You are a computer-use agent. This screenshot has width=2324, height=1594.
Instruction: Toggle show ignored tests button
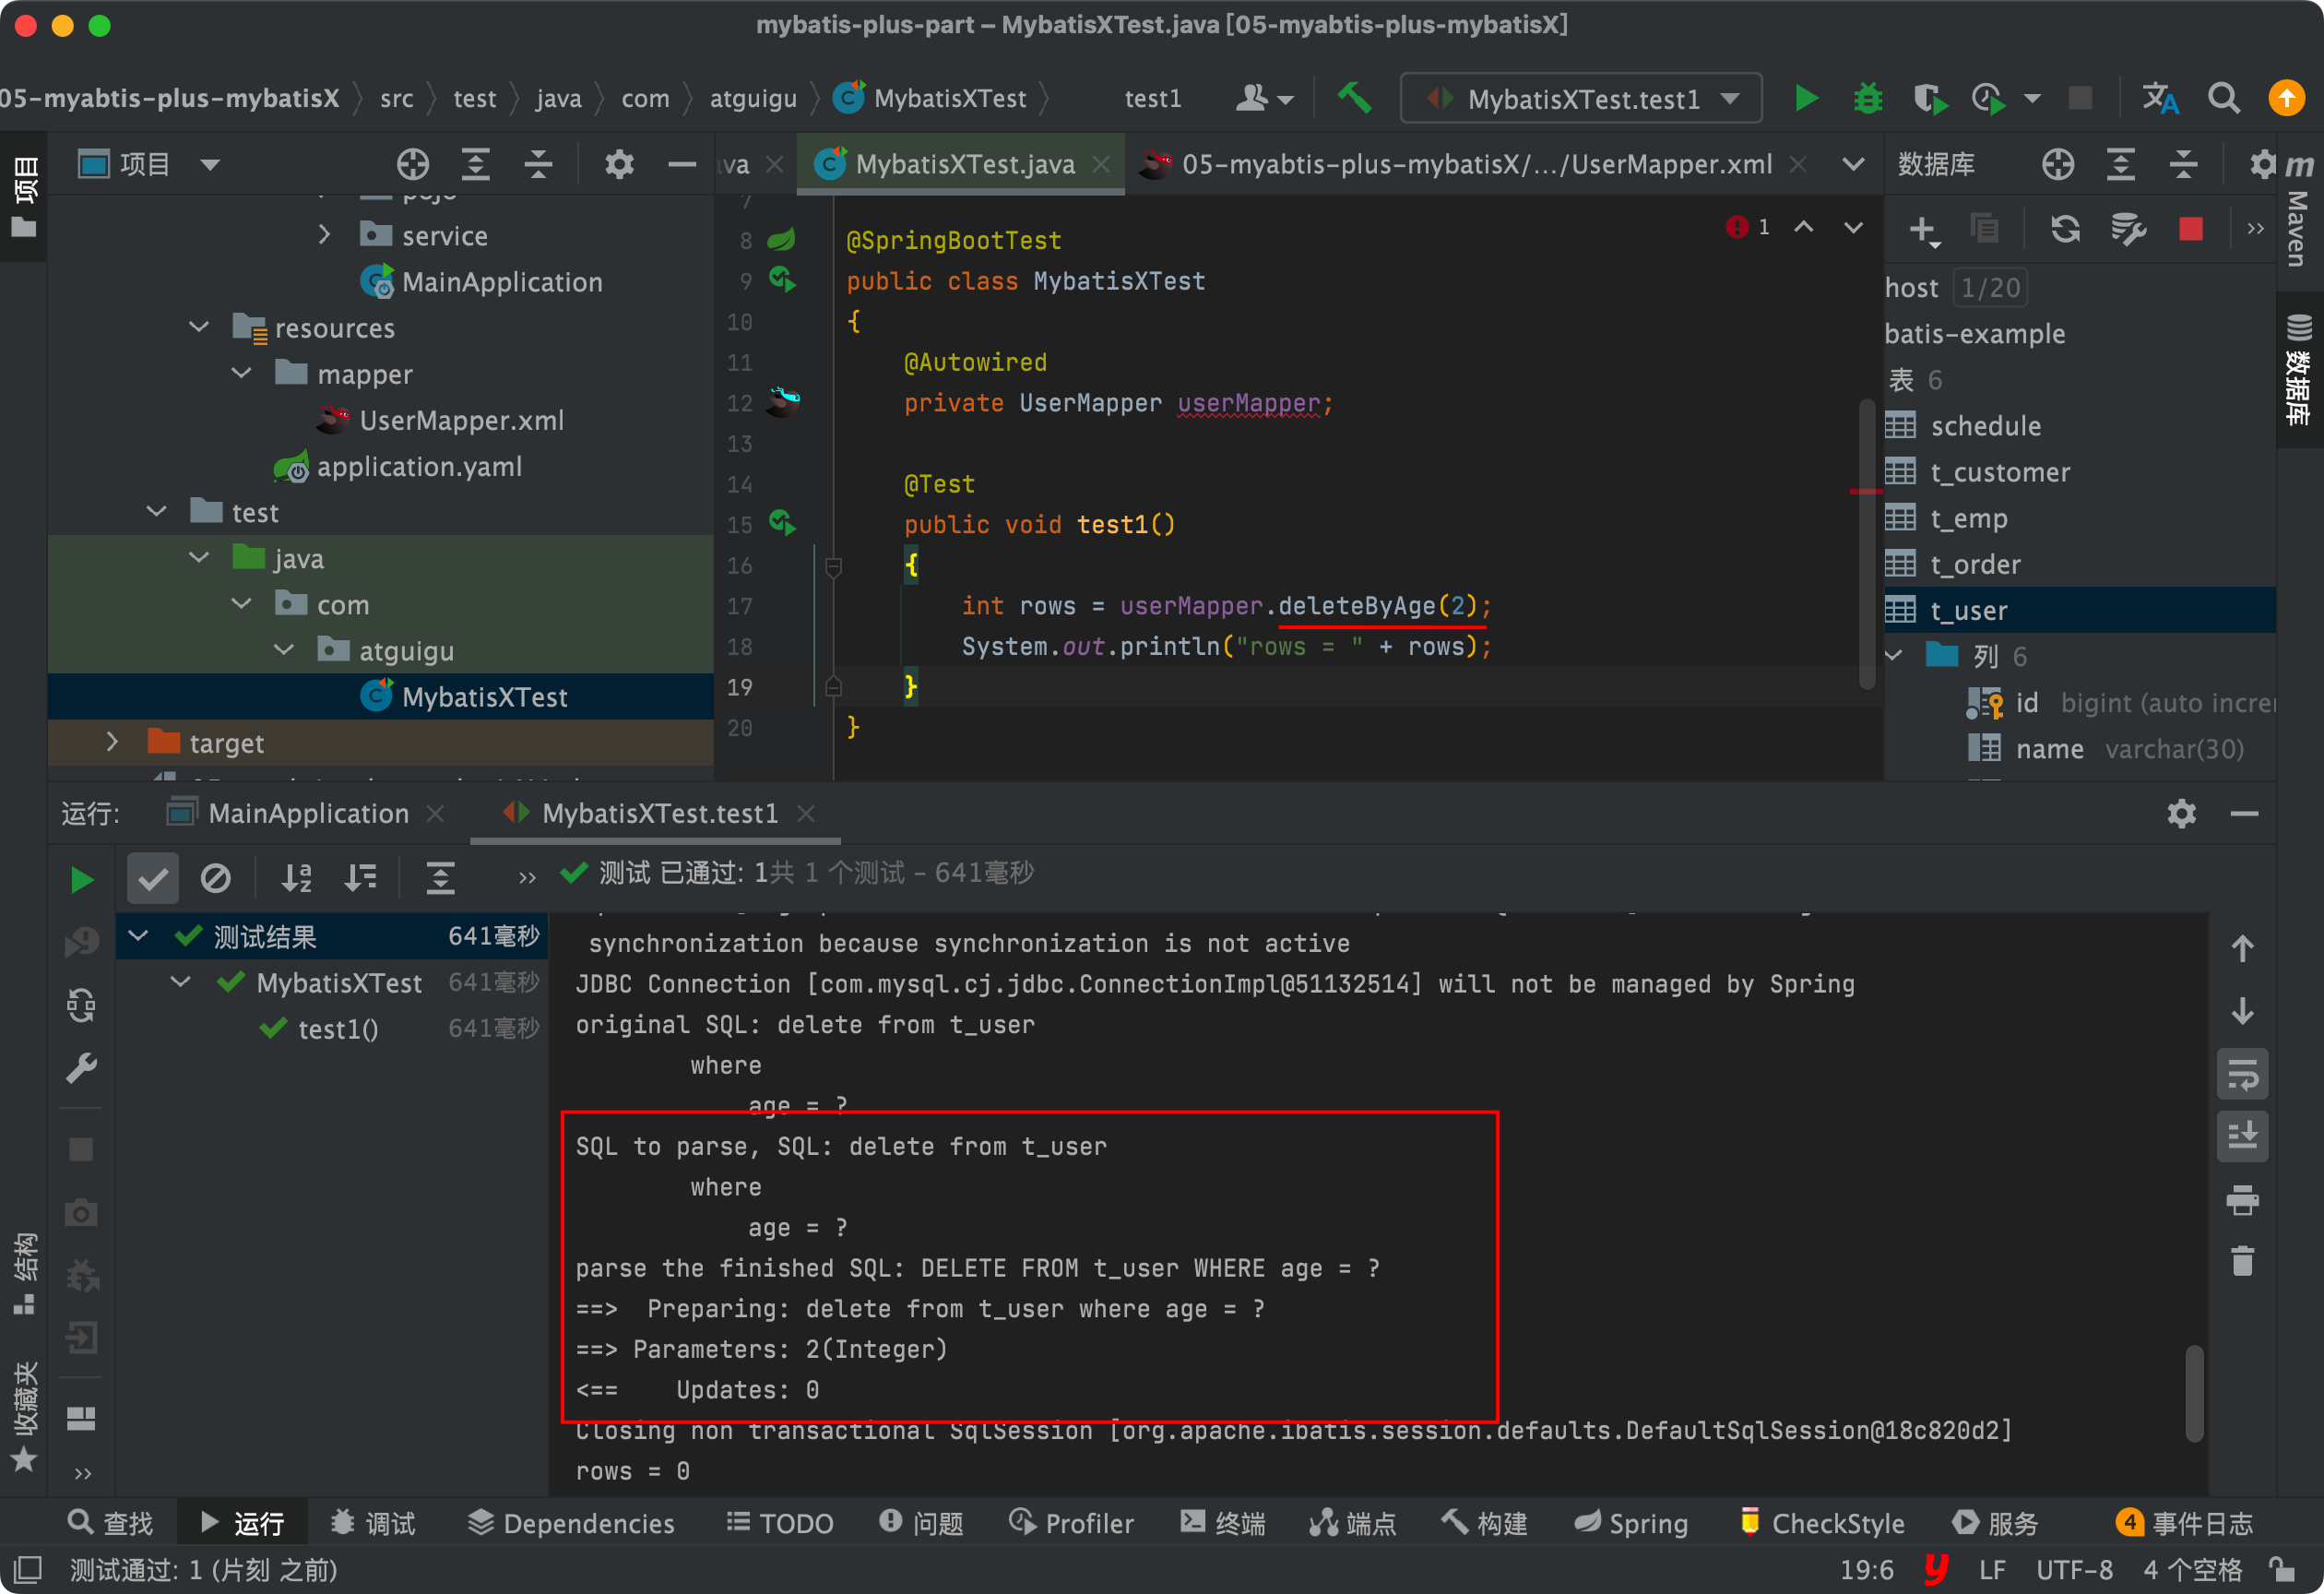click(215, 878)
